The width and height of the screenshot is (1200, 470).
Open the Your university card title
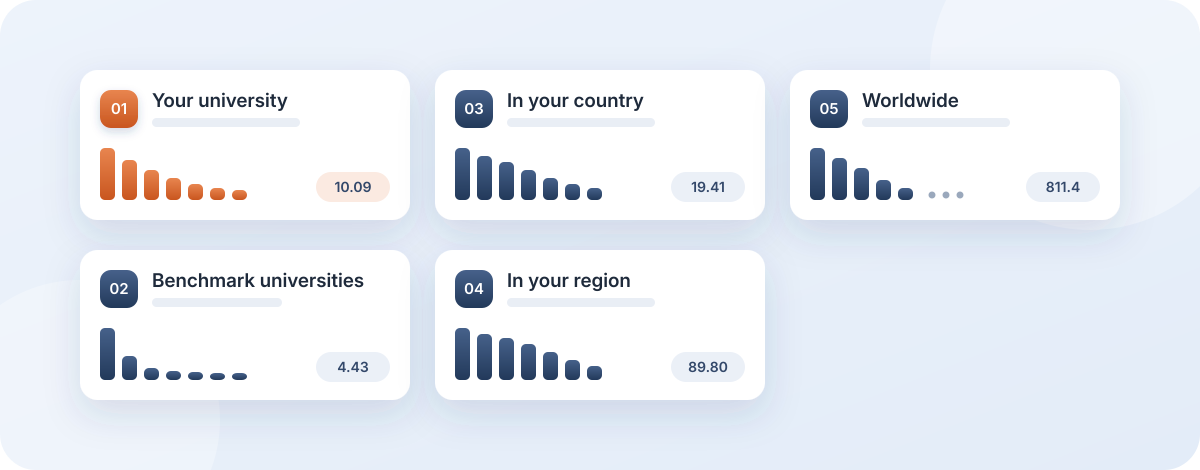point(219,100)
